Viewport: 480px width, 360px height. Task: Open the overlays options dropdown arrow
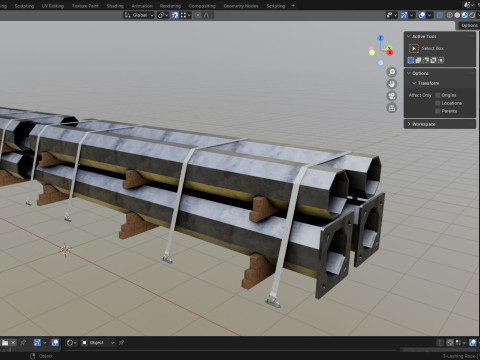tap(430, 15)
